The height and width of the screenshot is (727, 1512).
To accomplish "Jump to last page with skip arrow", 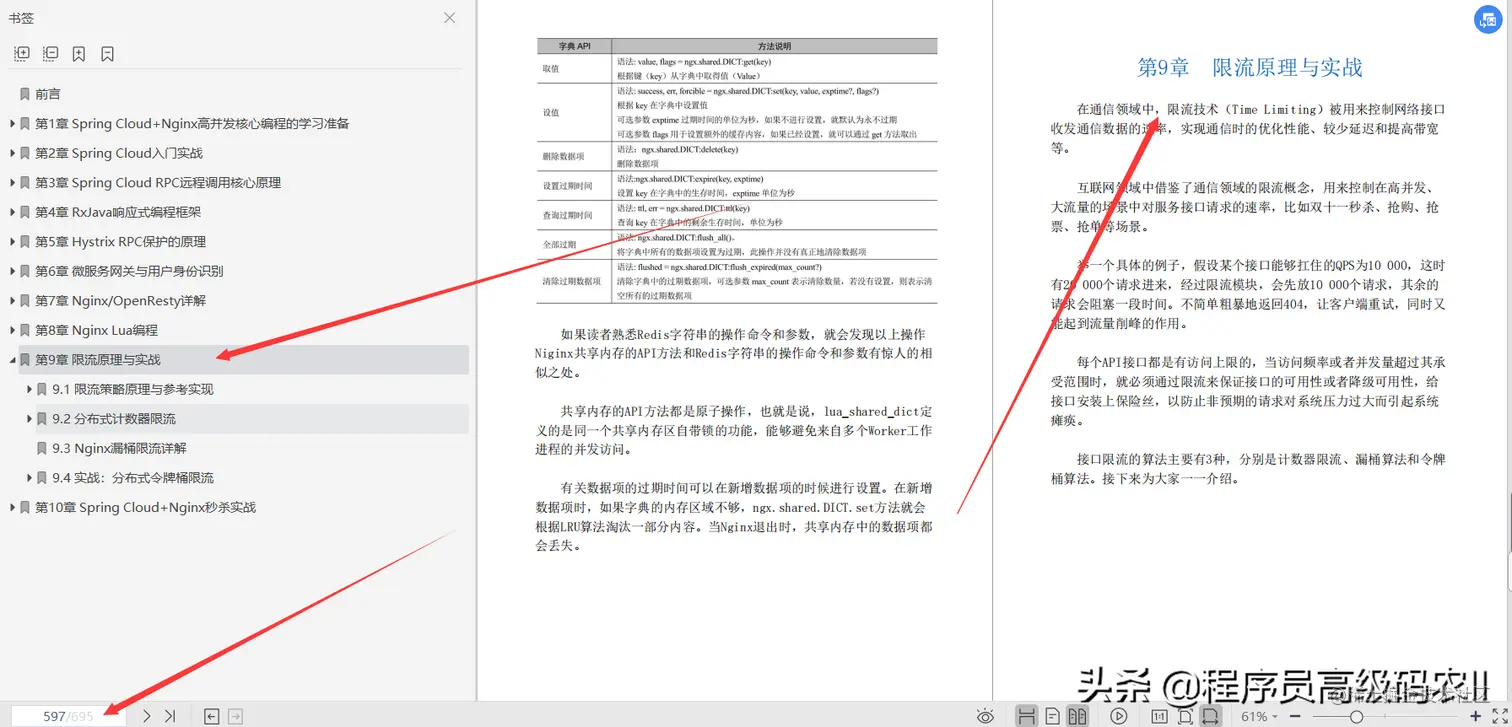I will click(x=169, y=716).
